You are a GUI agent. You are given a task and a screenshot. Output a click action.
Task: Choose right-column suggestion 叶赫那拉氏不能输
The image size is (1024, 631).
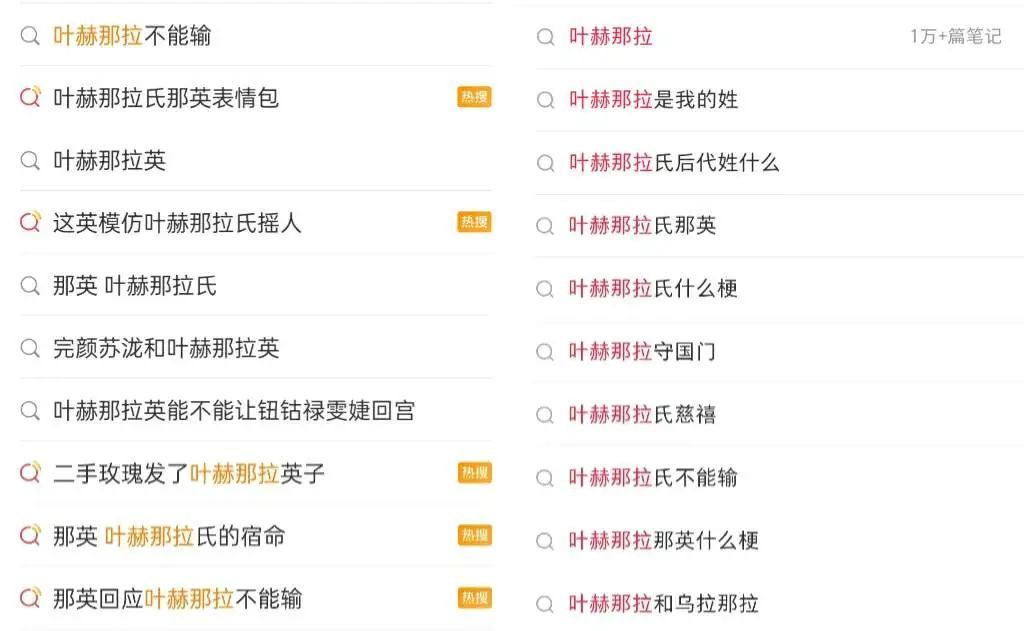(653, 478)
